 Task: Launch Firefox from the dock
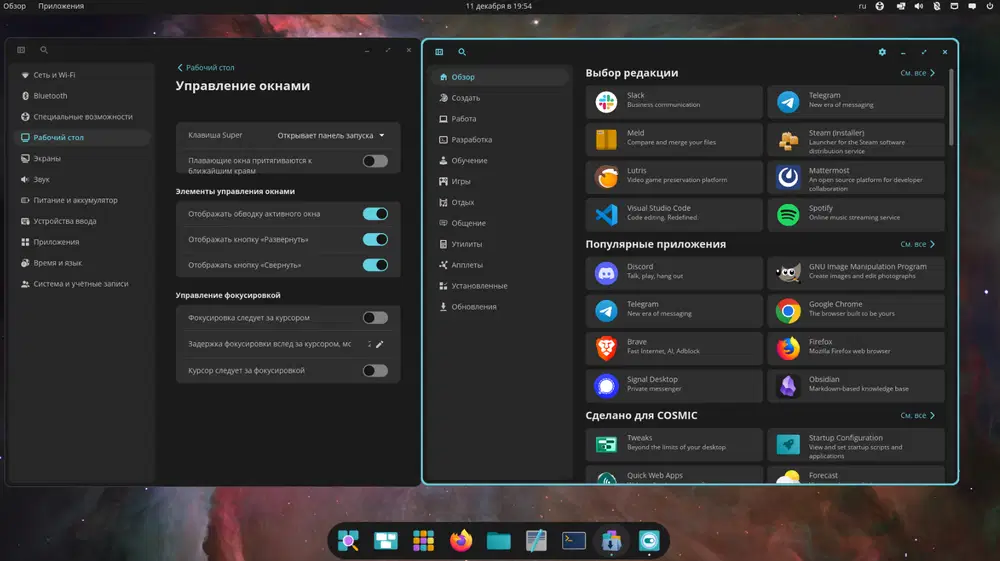(x=460, y=541)
